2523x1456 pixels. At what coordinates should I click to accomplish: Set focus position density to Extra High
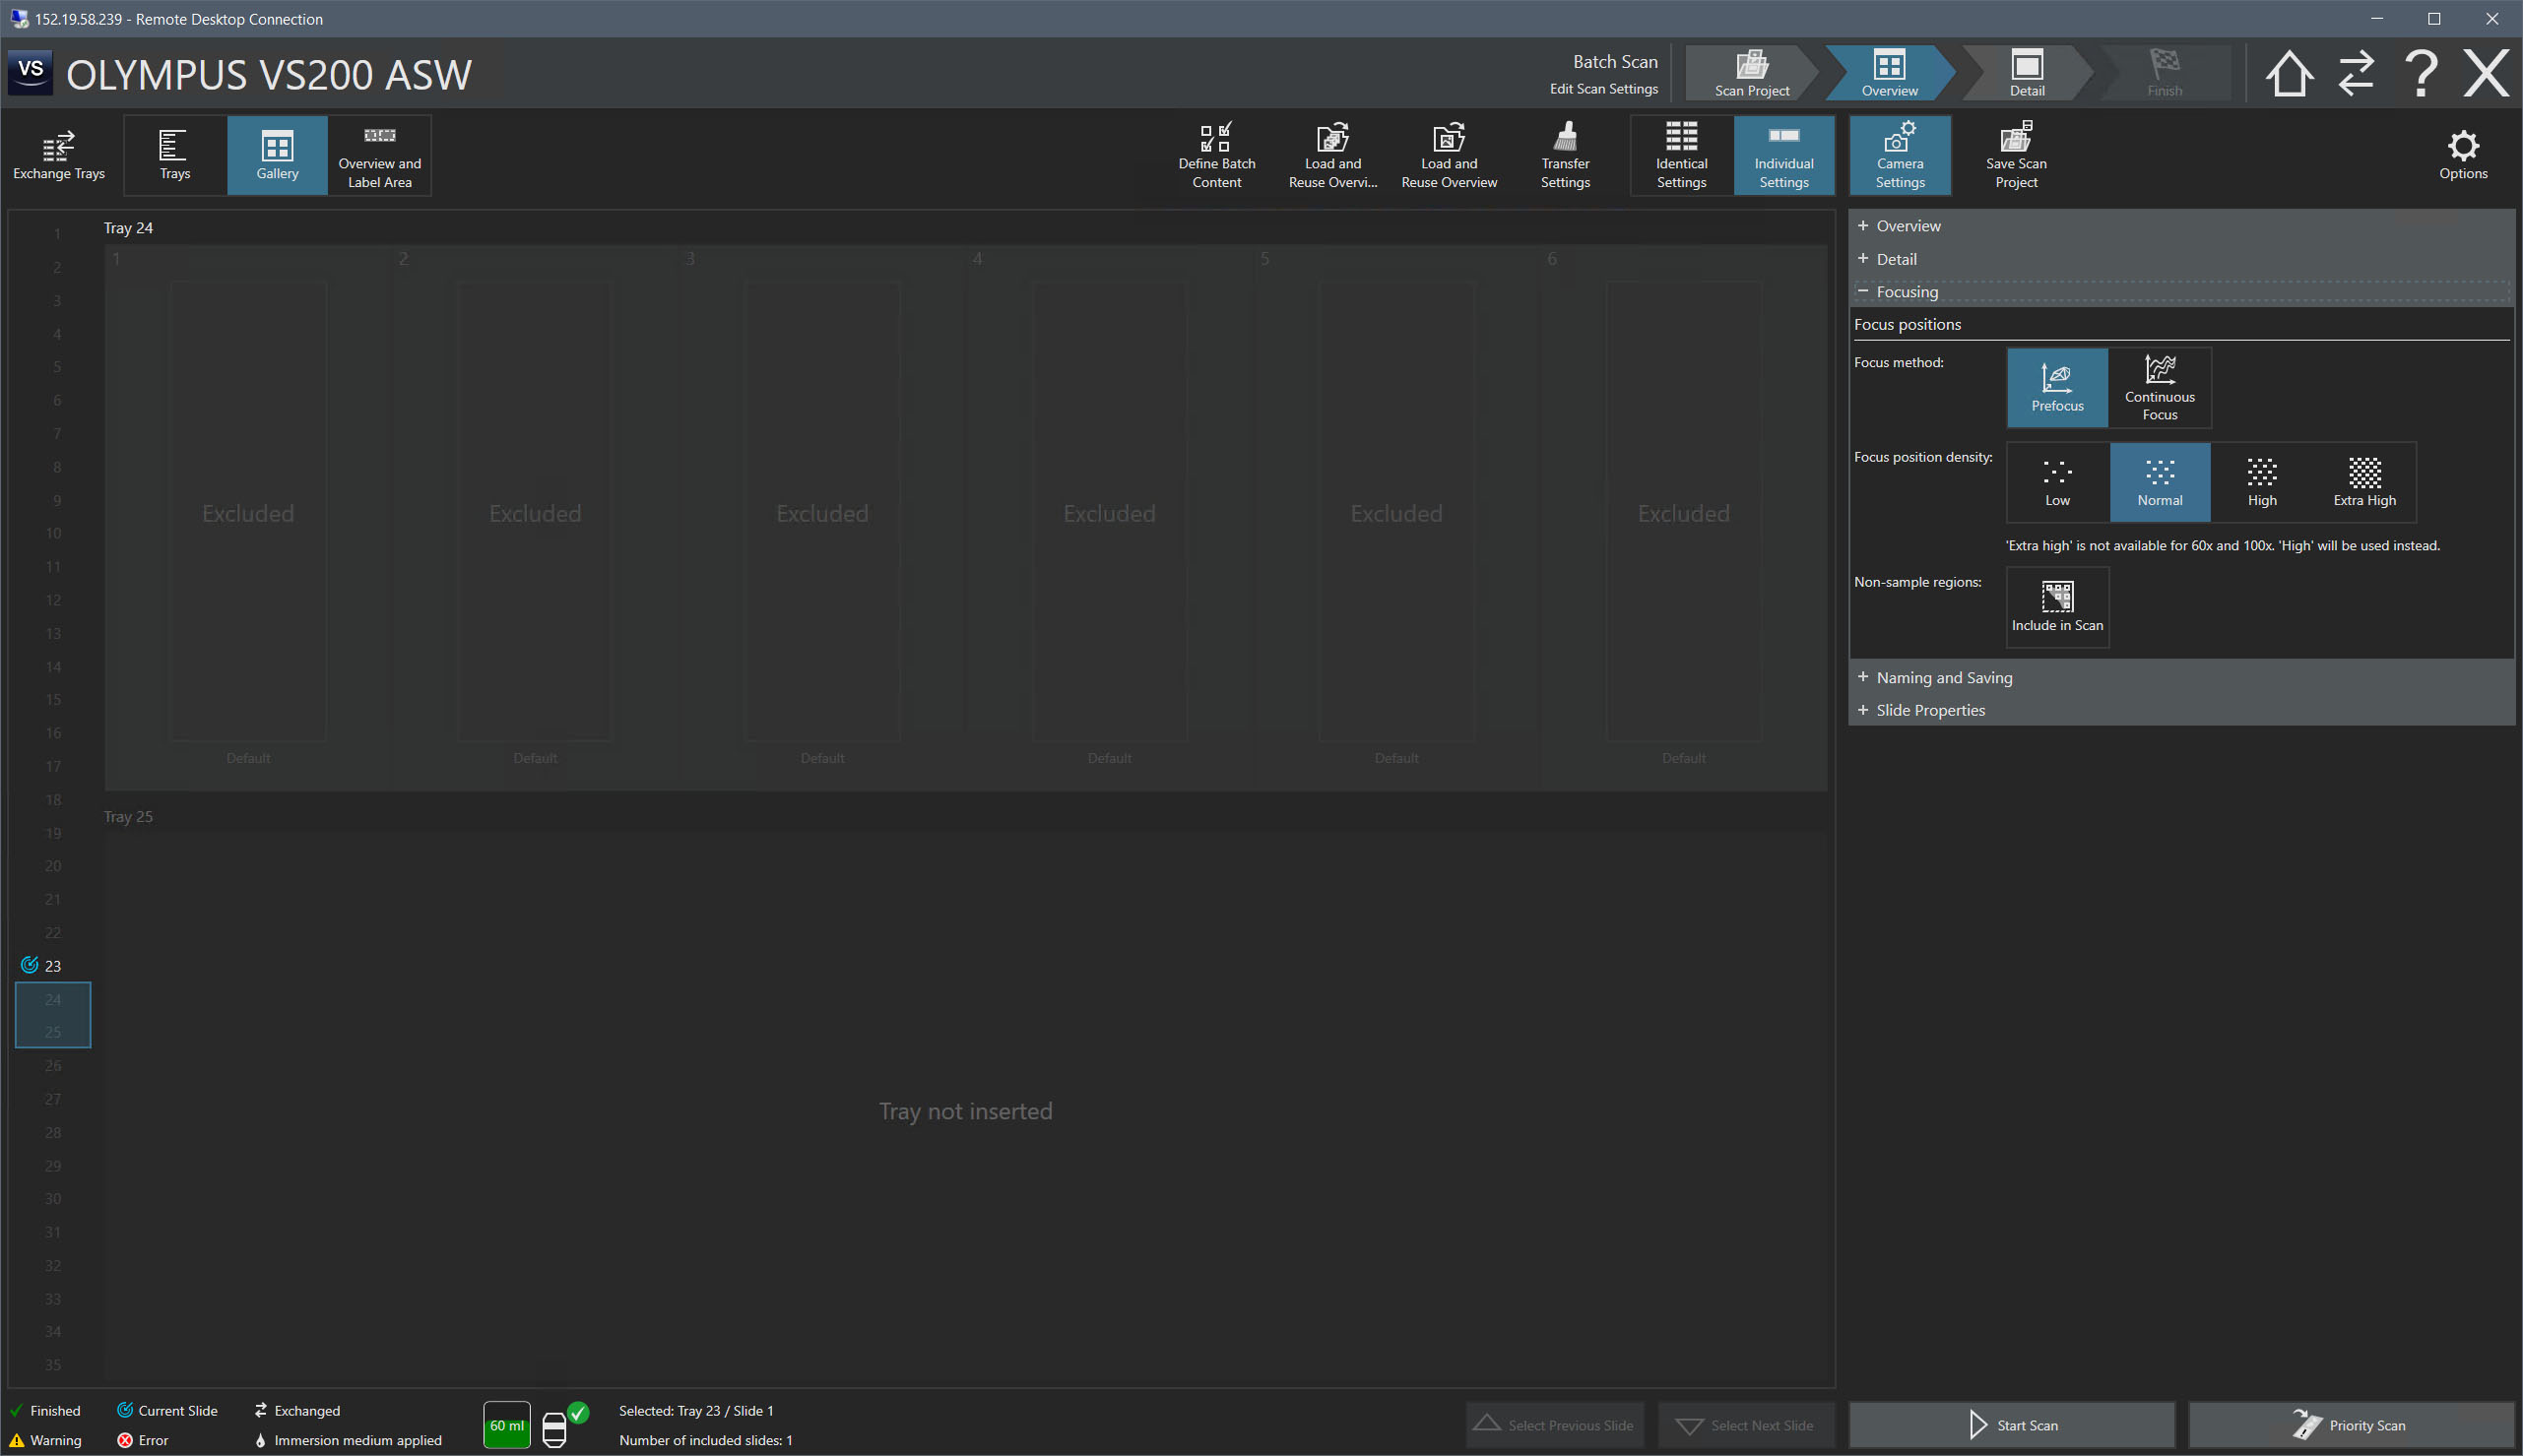click(2364, 482)
